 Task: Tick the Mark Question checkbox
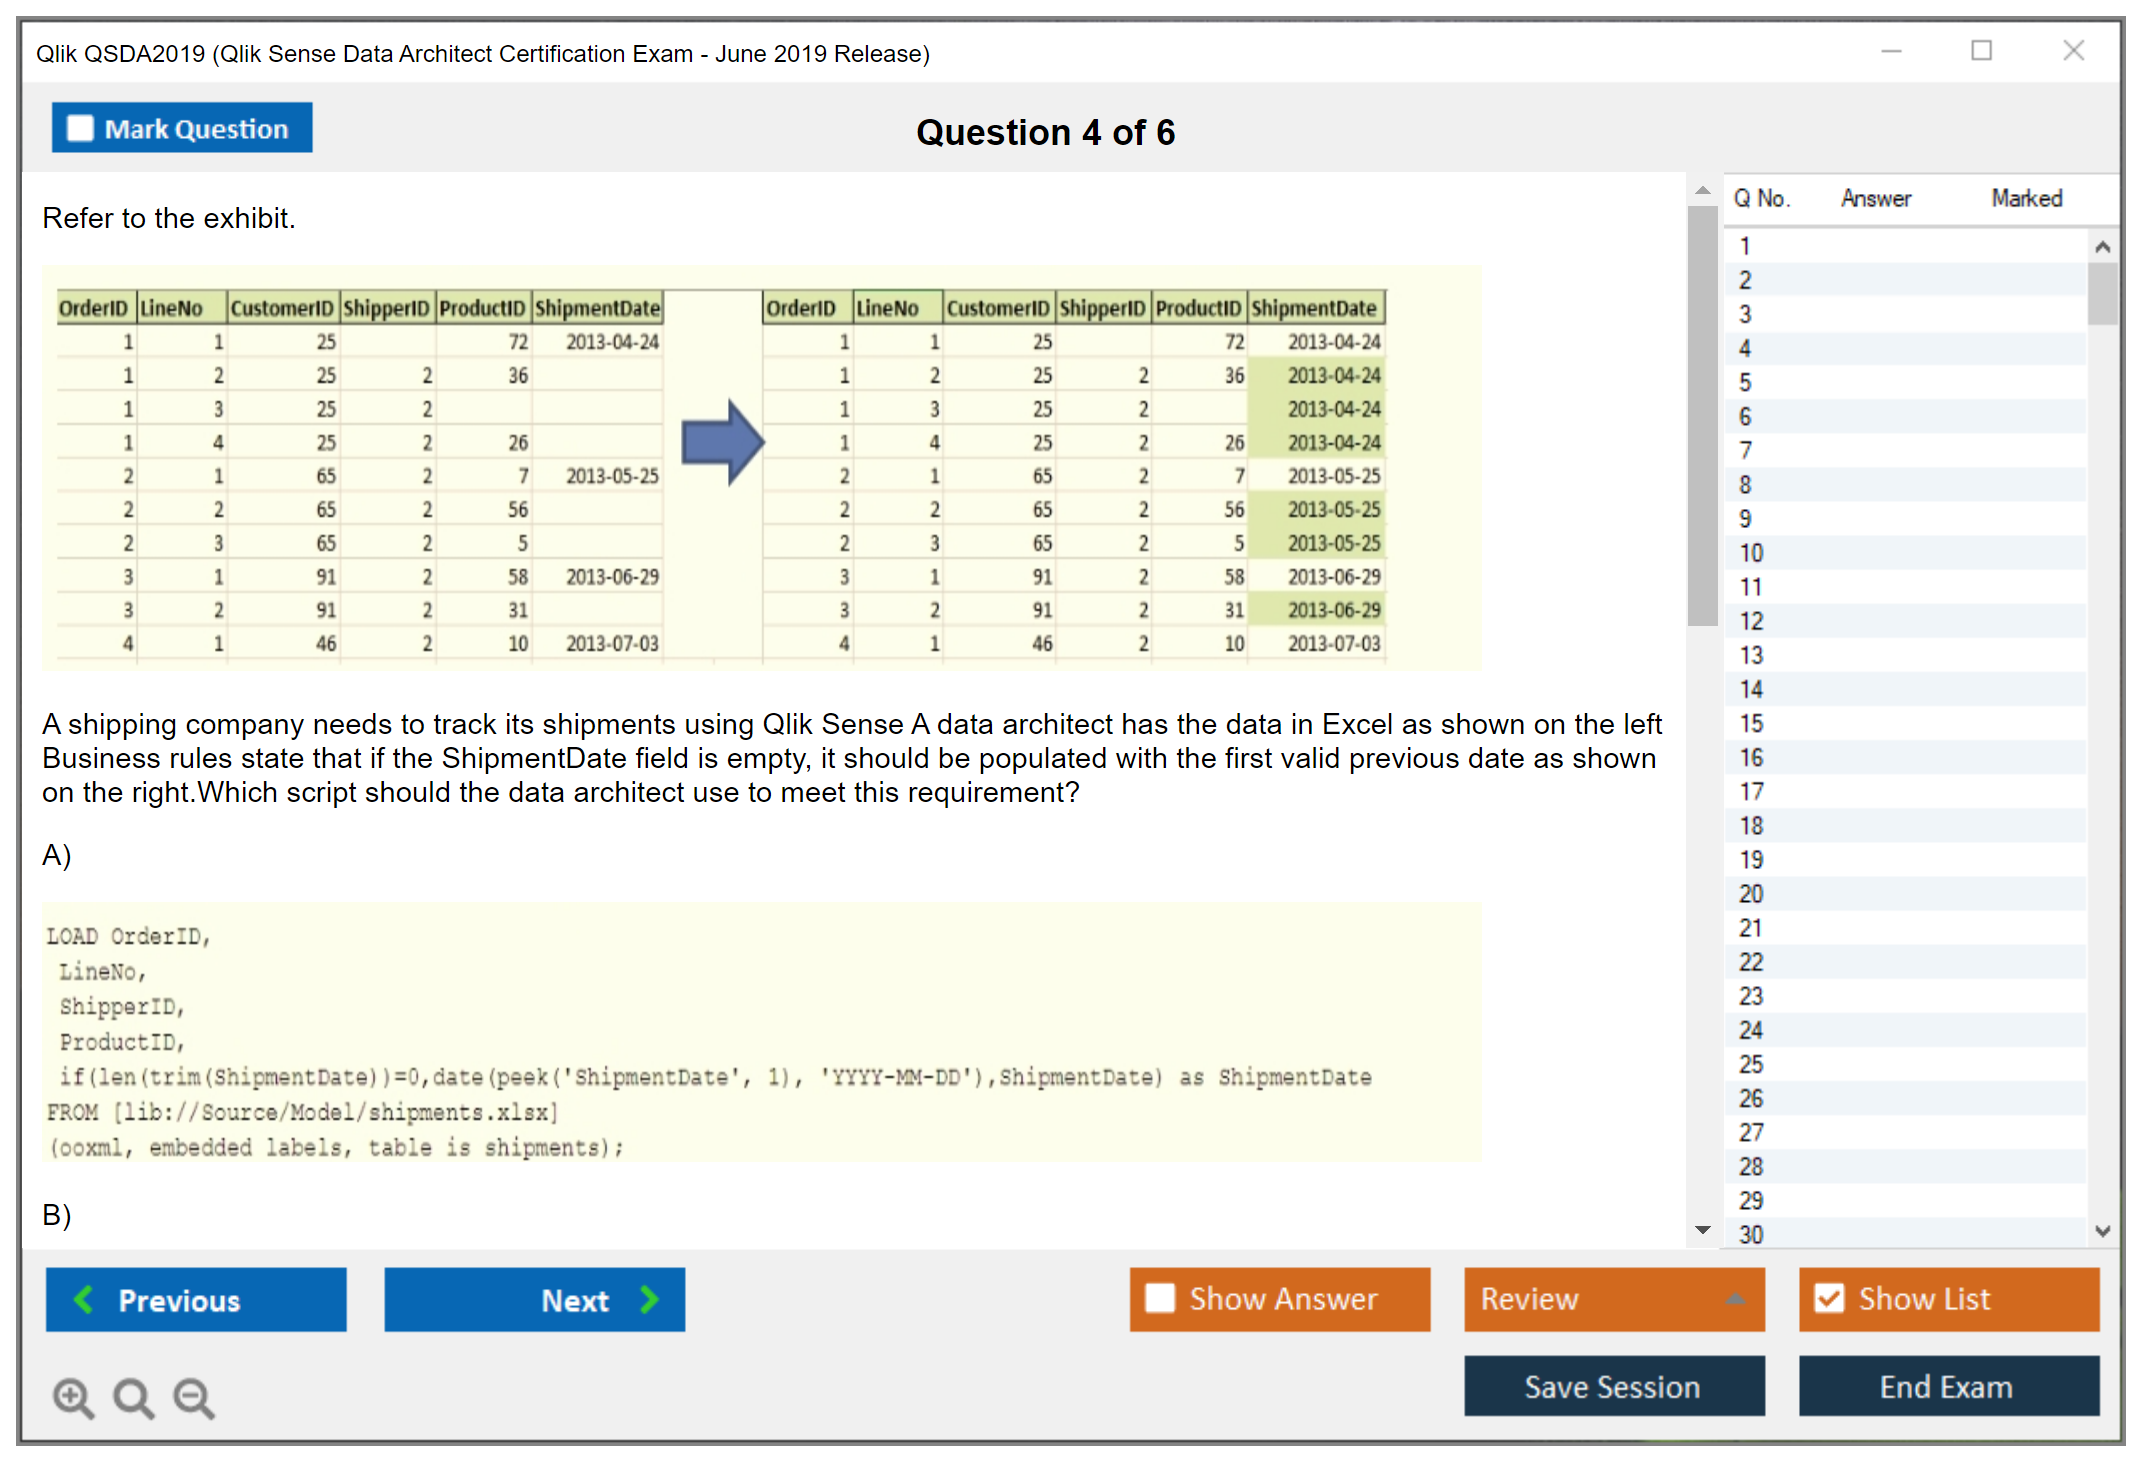tap(80, 129)
